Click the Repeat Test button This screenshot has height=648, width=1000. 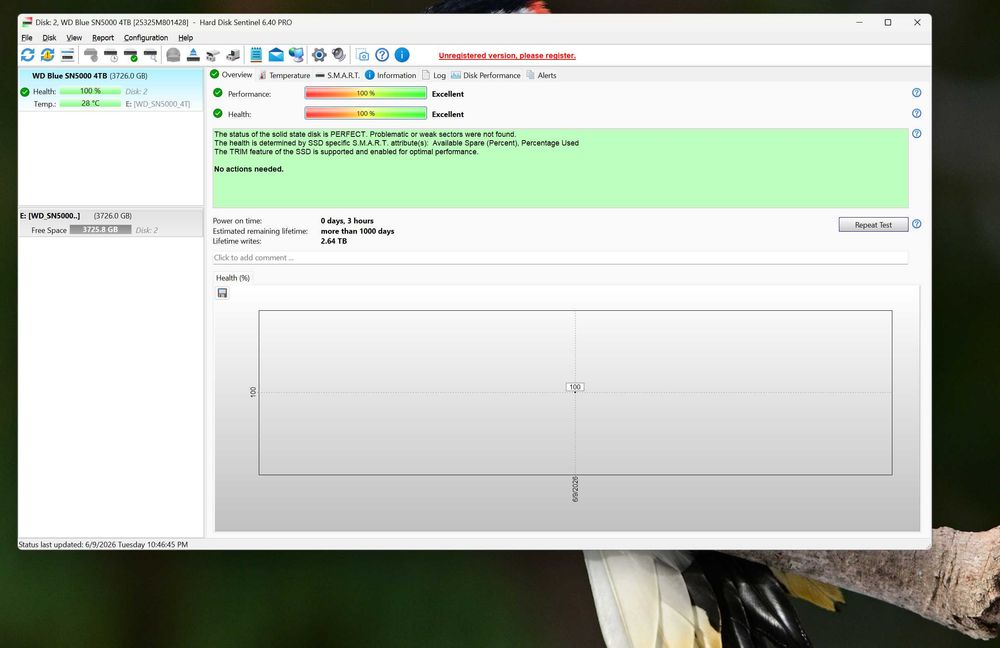point(873,225)
